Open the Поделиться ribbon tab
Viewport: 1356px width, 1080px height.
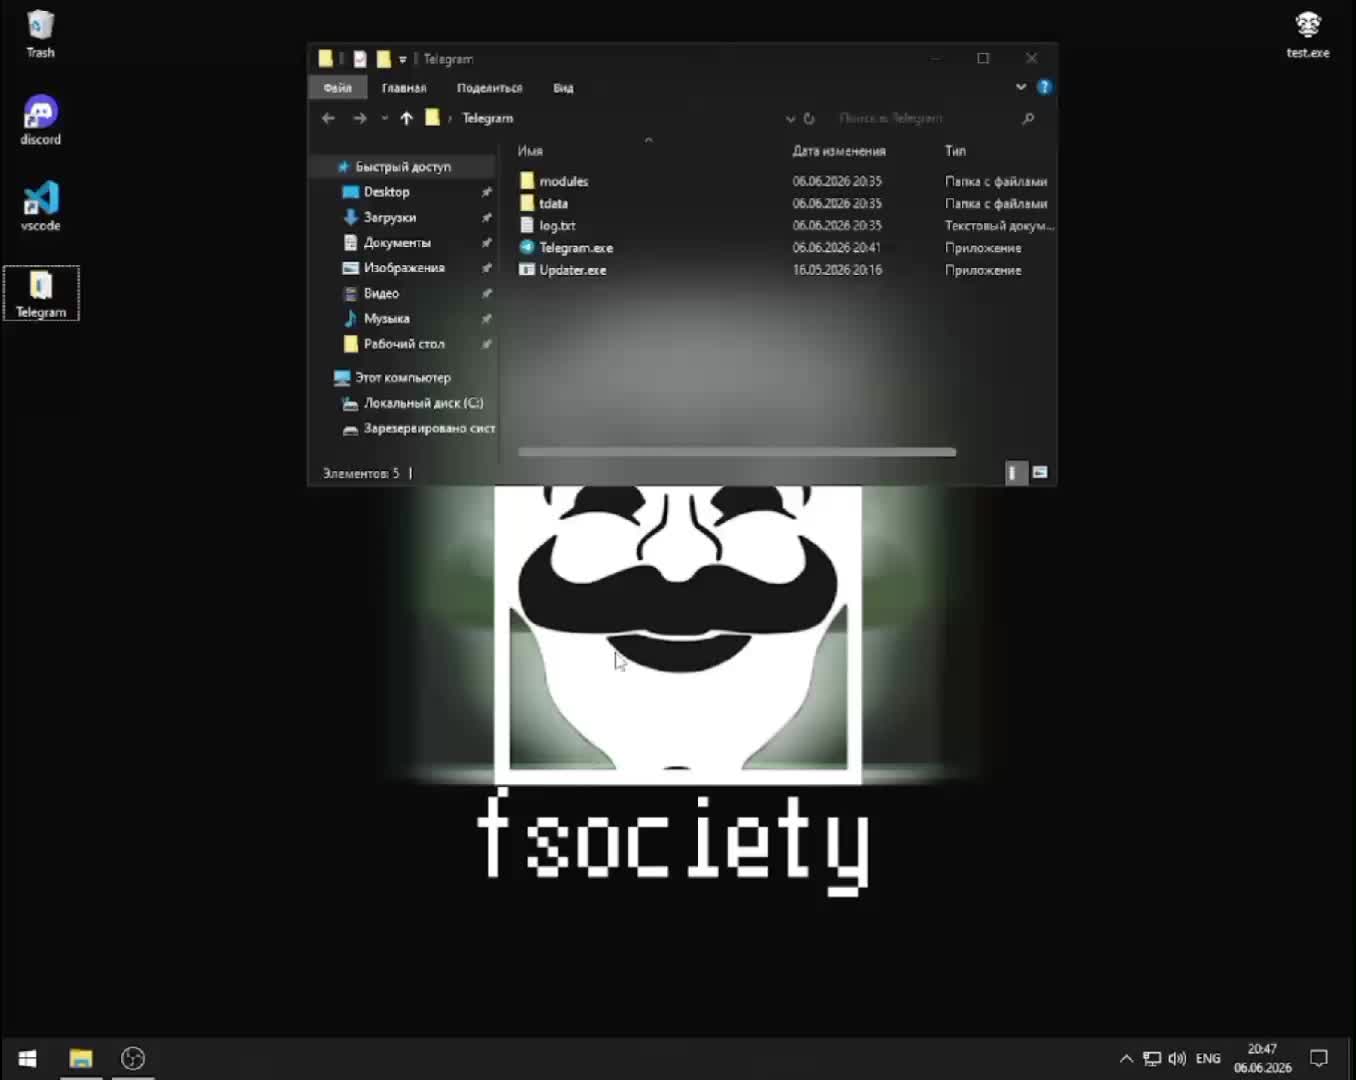click(489, 88)
